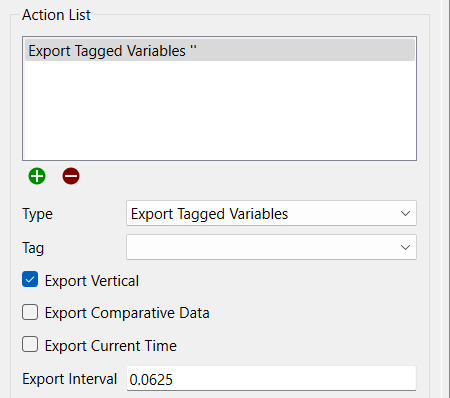Expand the Tag list via its chevron arrow

[x=405, y=247]
